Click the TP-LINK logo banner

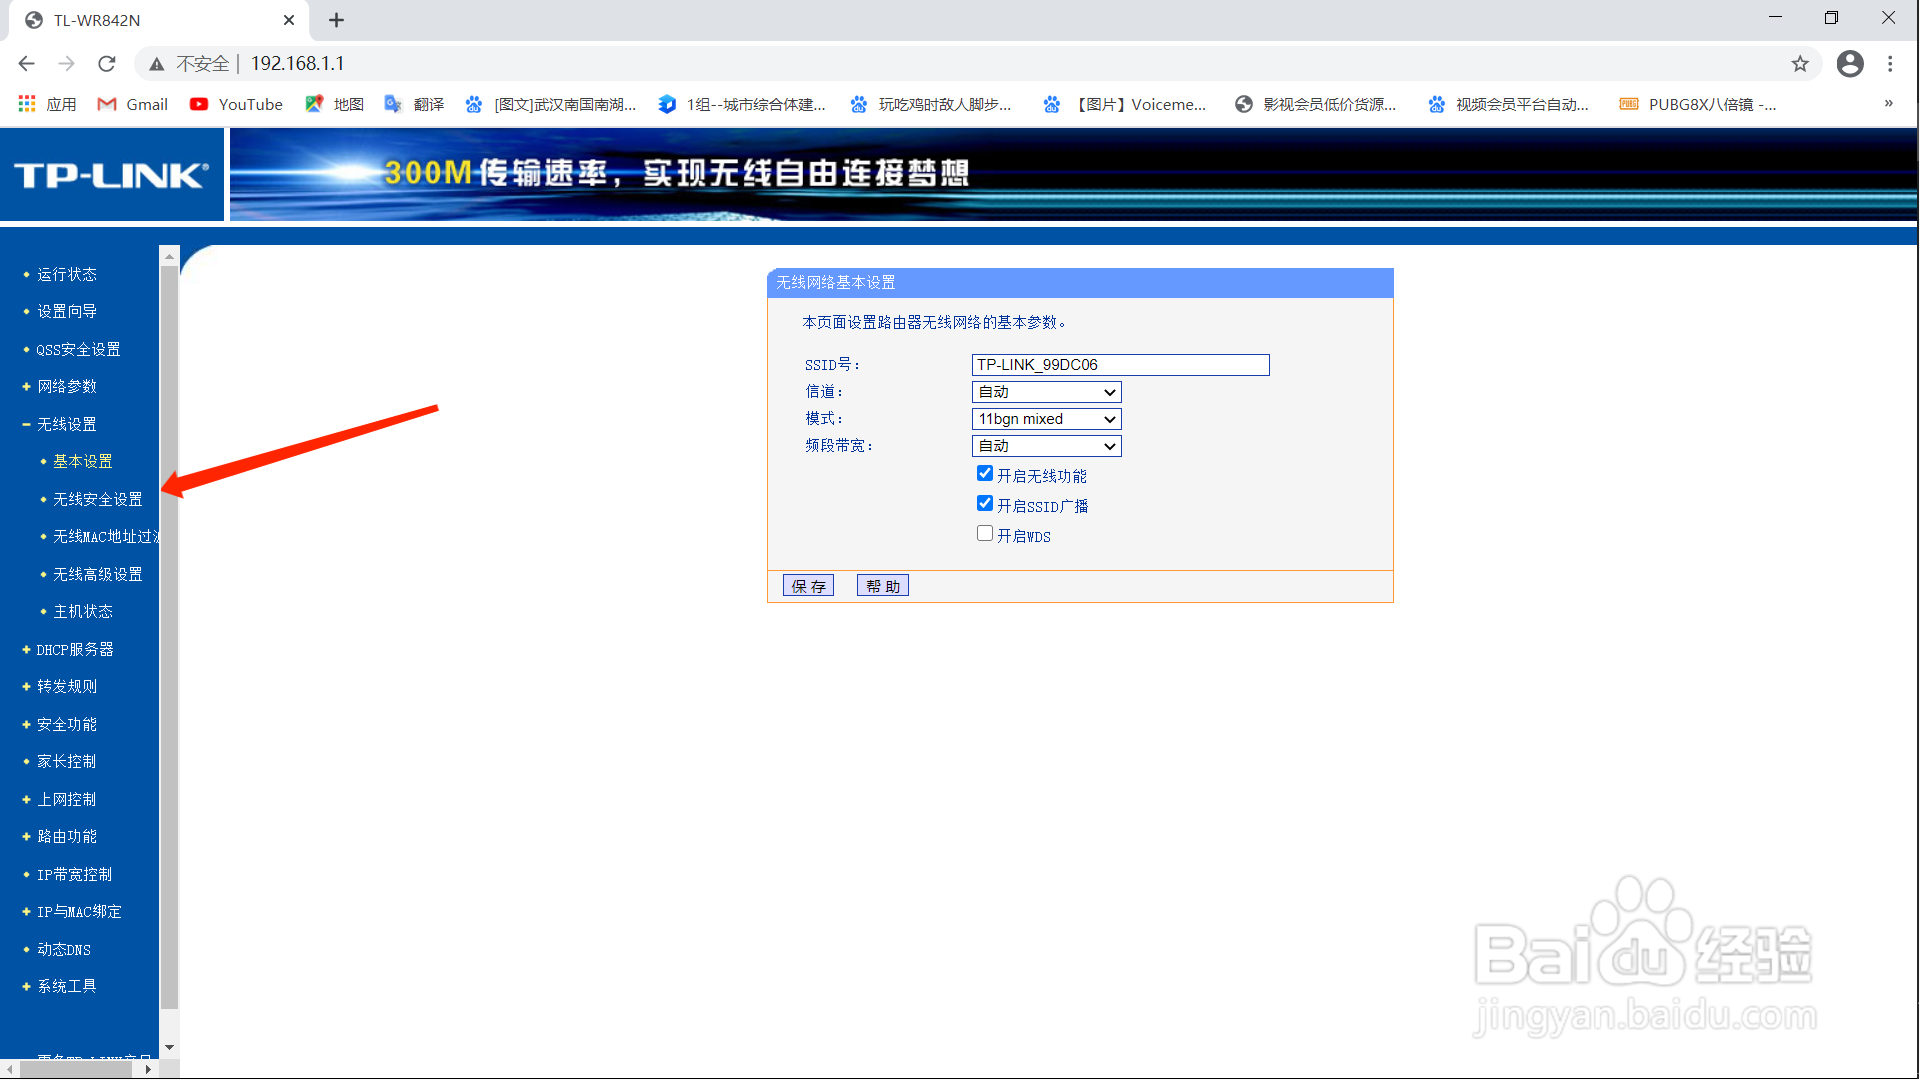coord(111,173)
